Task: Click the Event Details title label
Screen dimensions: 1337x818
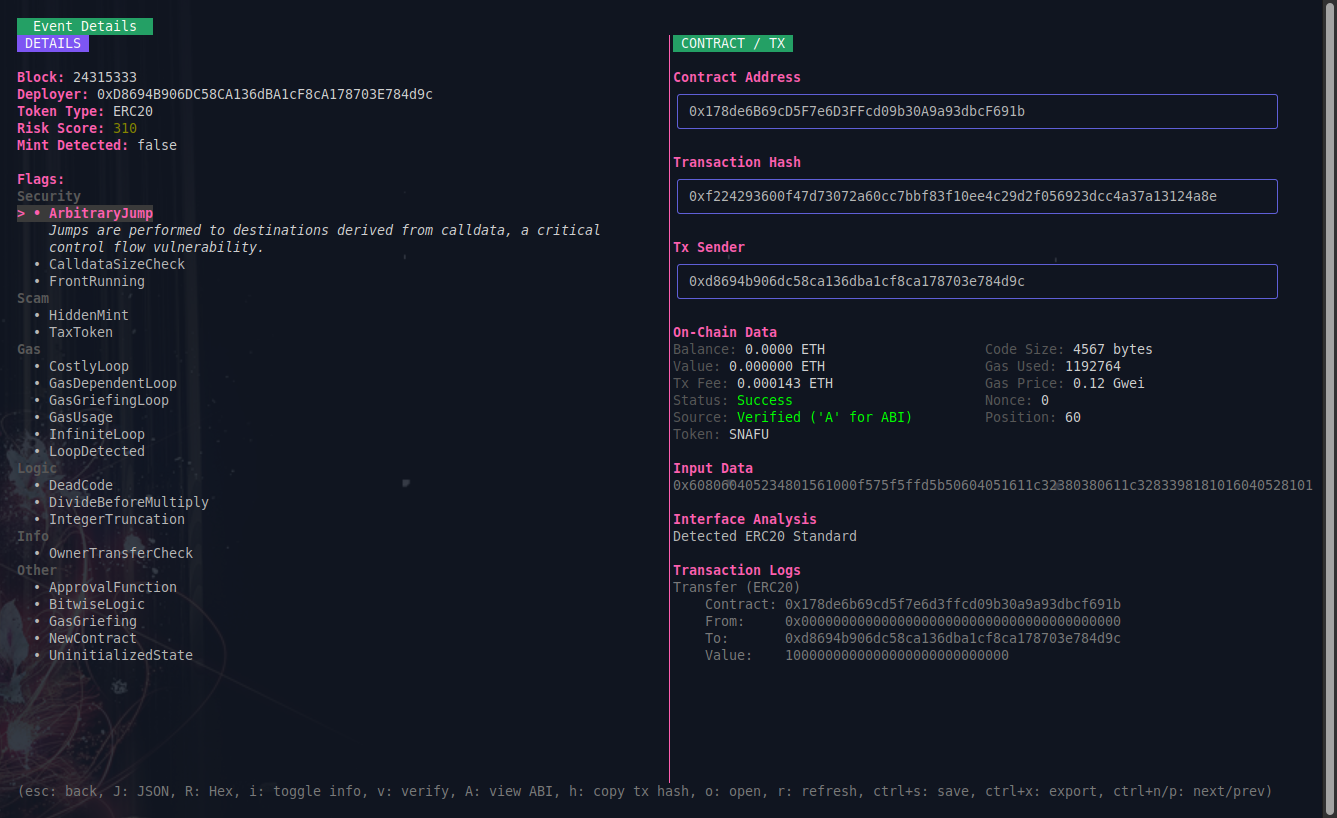Action: tap(85, 26)
